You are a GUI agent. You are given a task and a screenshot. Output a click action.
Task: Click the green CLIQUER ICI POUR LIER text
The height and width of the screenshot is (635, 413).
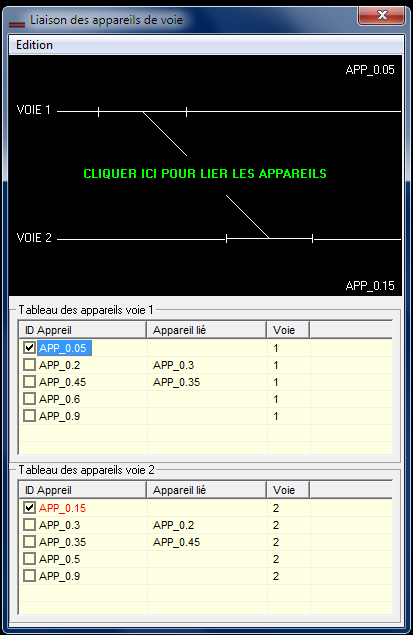[205, 174]
